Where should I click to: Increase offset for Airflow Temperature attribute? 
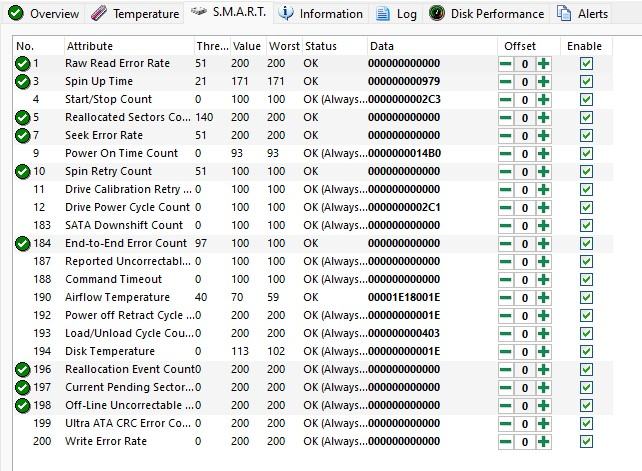543,298
